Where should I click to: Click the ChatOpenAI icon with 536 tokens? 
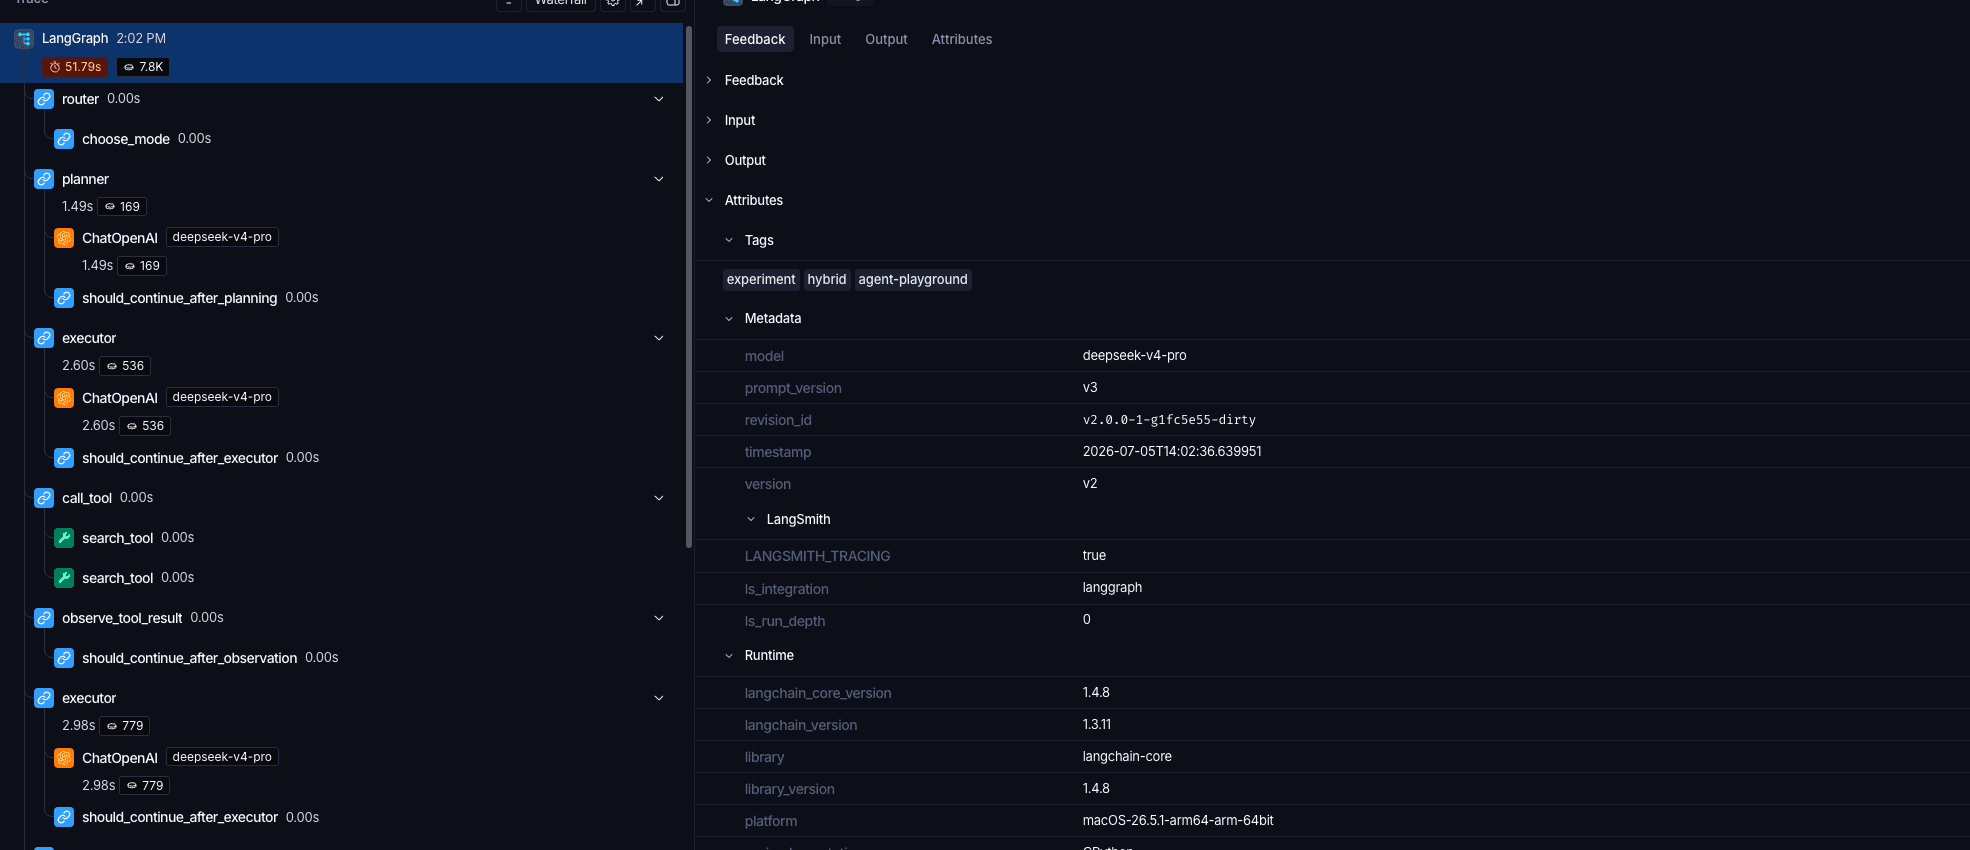[64, 398]
